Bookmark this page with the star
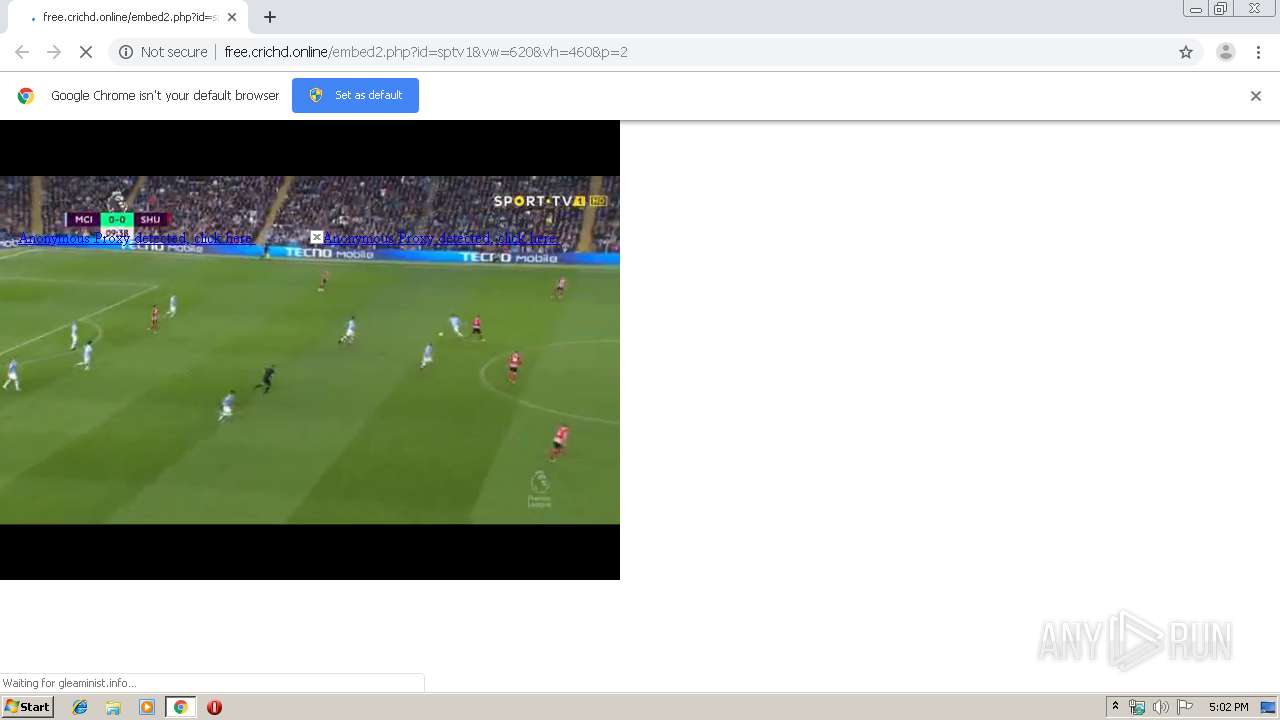The height and width of the screenshot is (720, 1280). click(1186, 52)
